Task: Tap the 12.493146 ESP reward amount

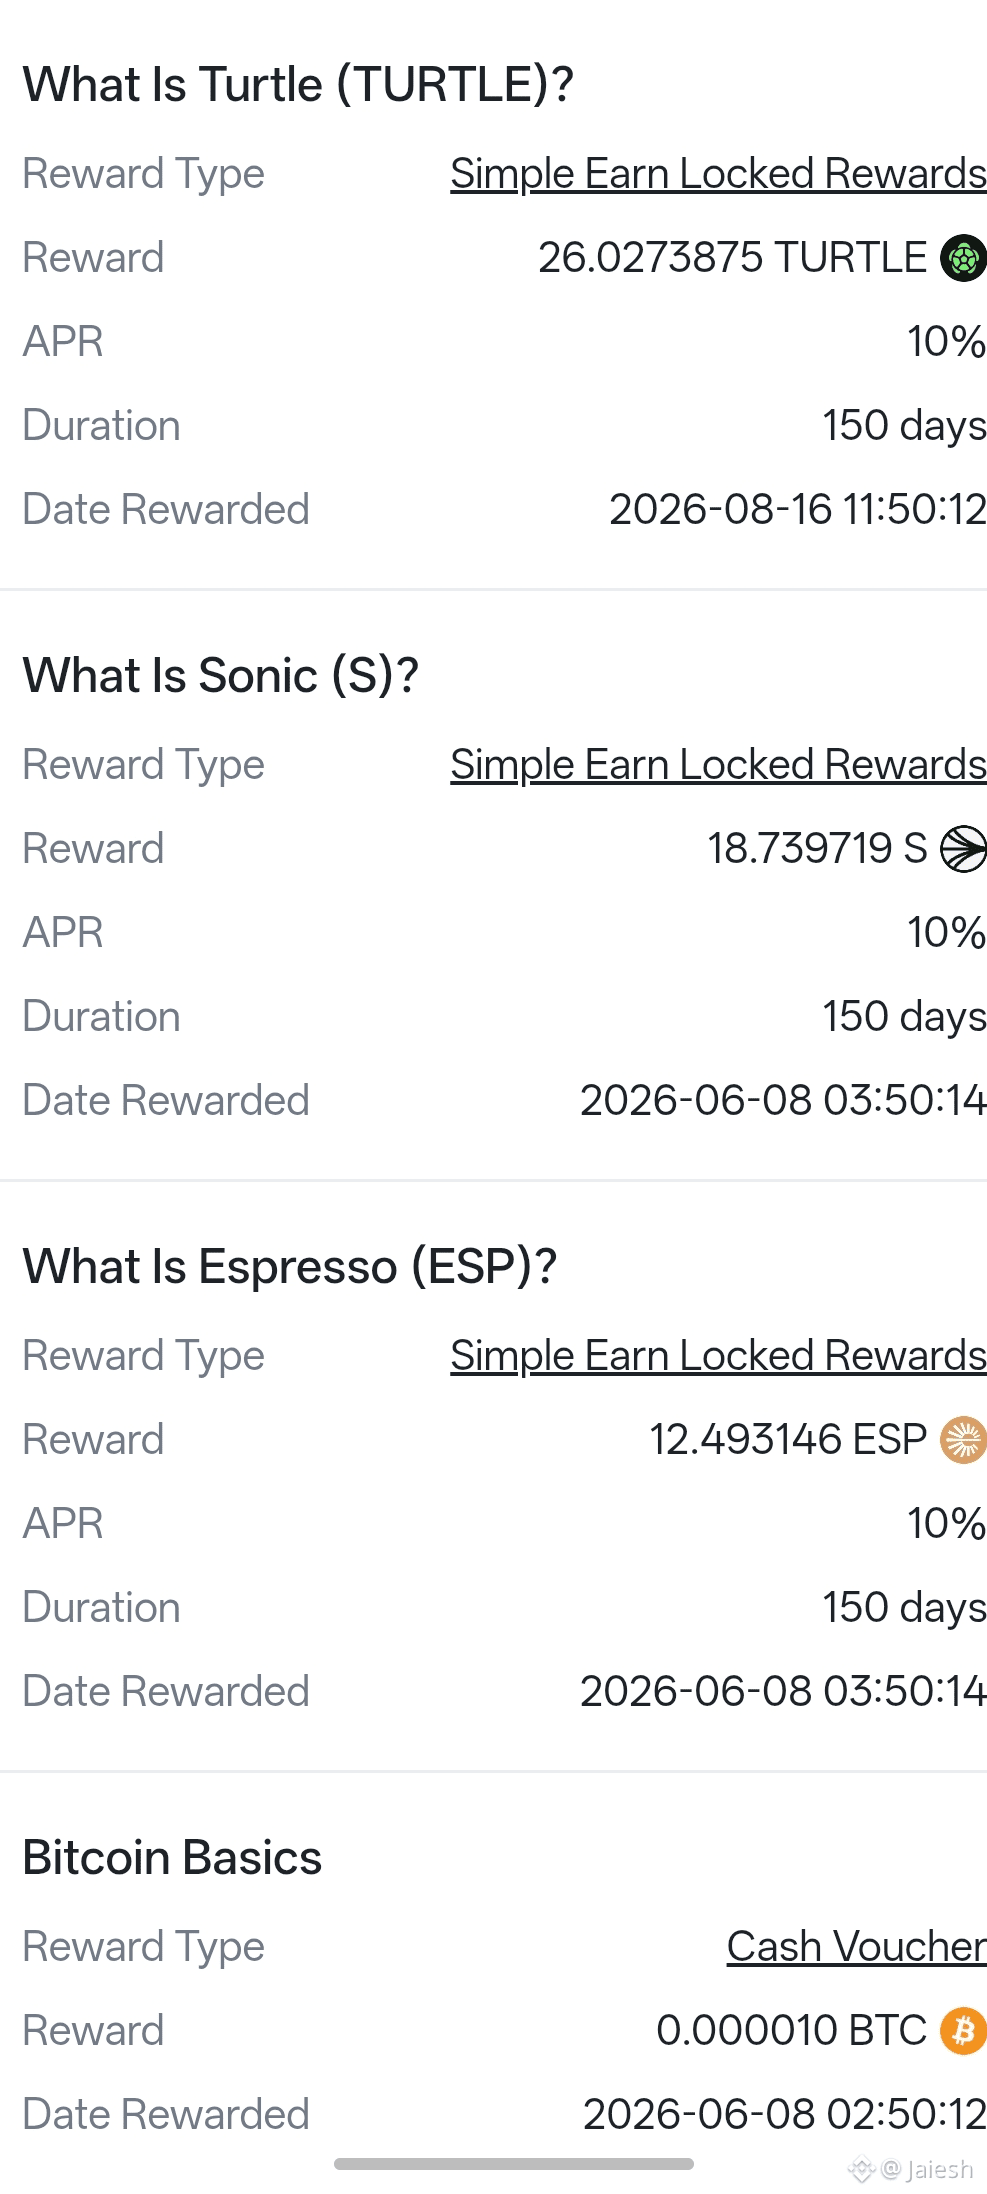Action: 788,1440
